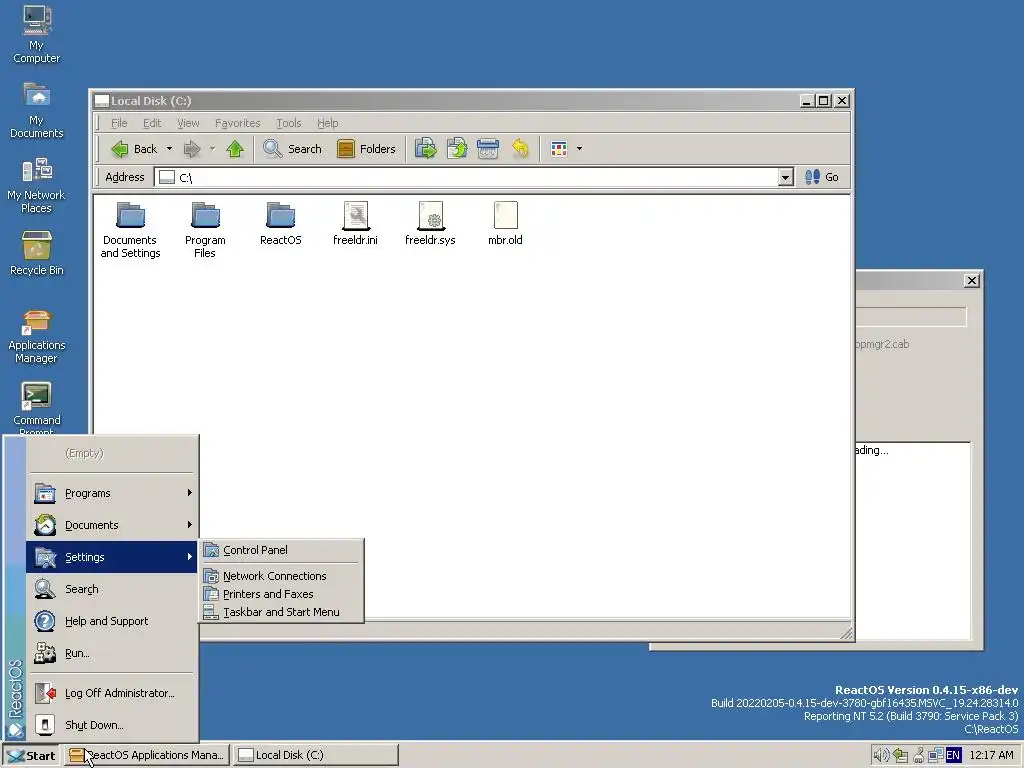1024x768 pixels.
Task: Select the freeldr.sys file
Action: 430,224
